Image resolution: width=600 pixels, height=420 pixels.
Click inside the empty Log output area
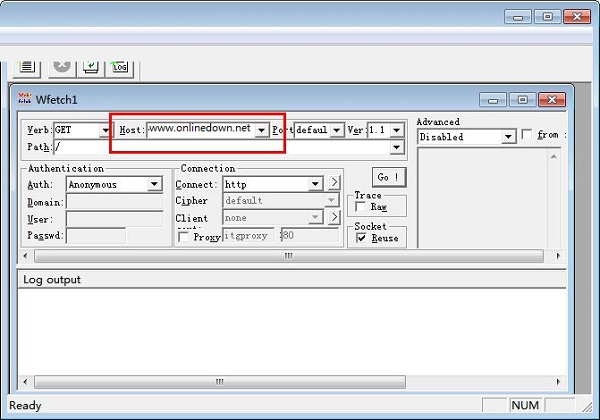coord(292,331)
